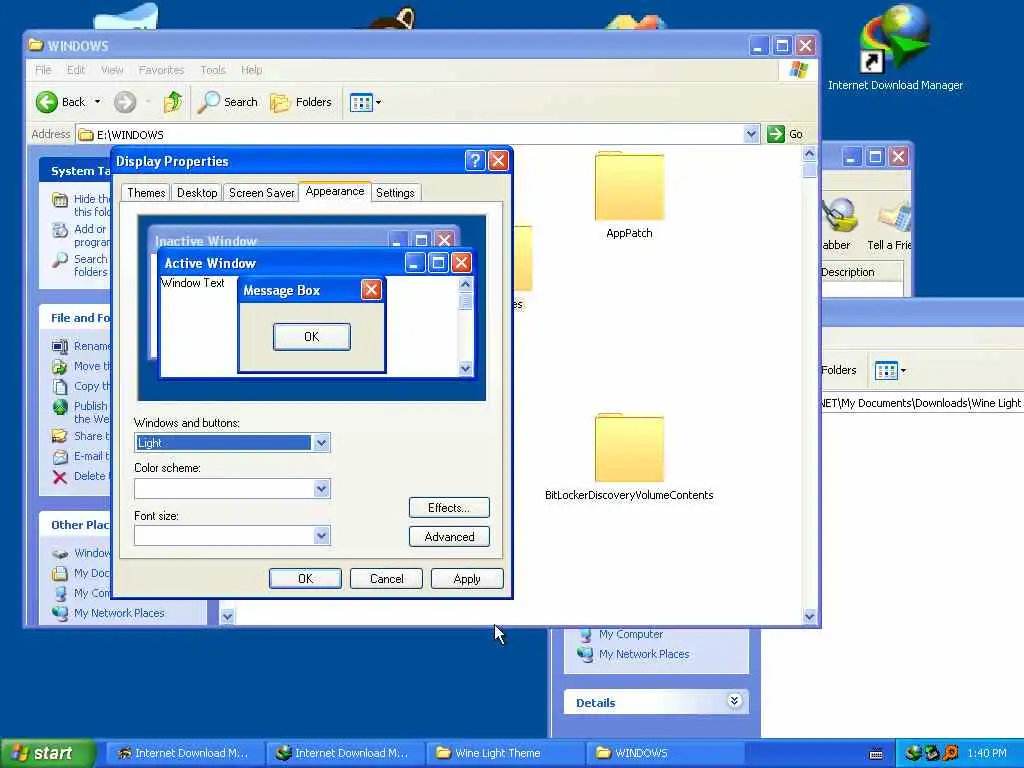Click the Description column header
This screenshot has width=1024, height=768.
[862, 272]
